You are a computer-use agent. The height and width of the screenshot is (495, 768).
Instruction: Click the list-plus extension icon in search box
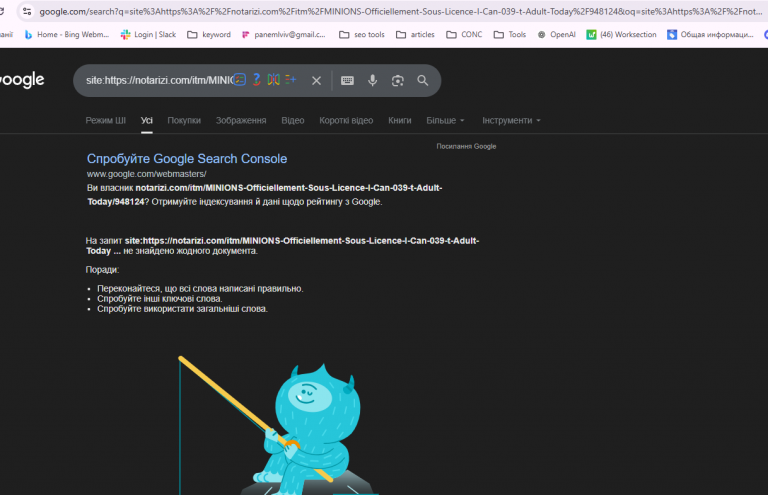pyautogui.click(x=290, y=79)
